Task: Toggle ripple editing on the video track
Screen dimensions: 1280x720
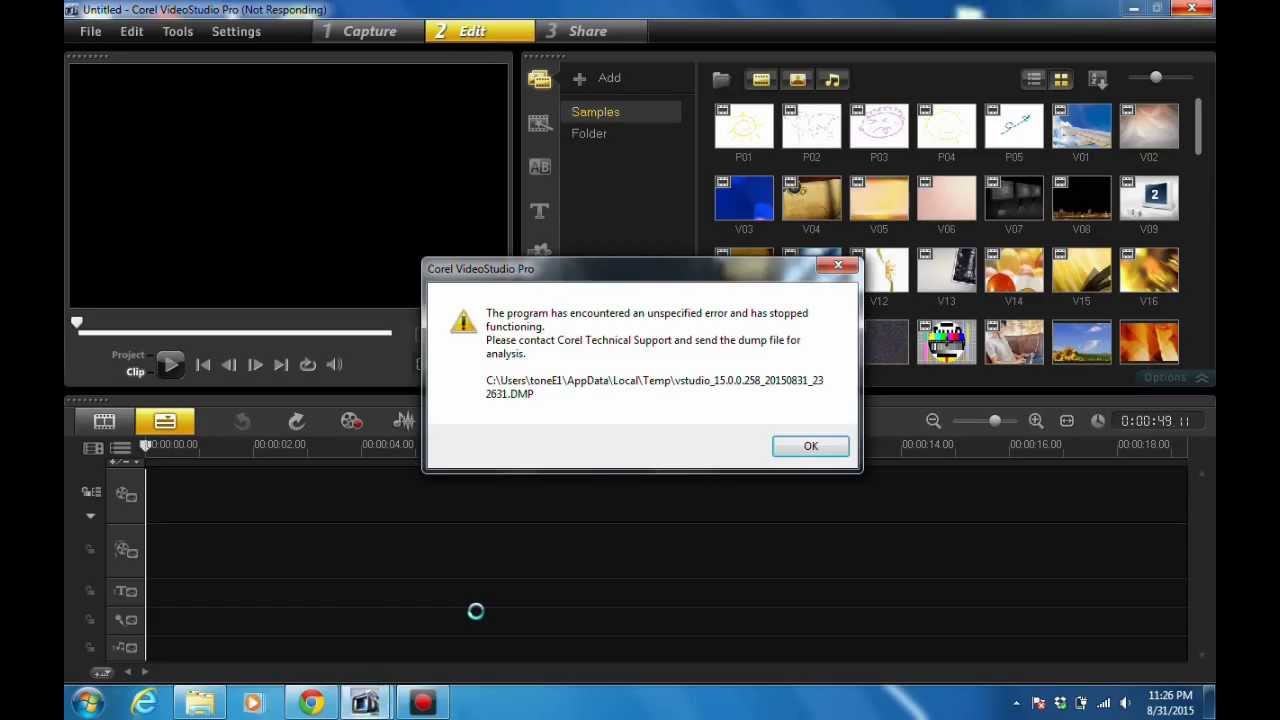Action: 91,492
